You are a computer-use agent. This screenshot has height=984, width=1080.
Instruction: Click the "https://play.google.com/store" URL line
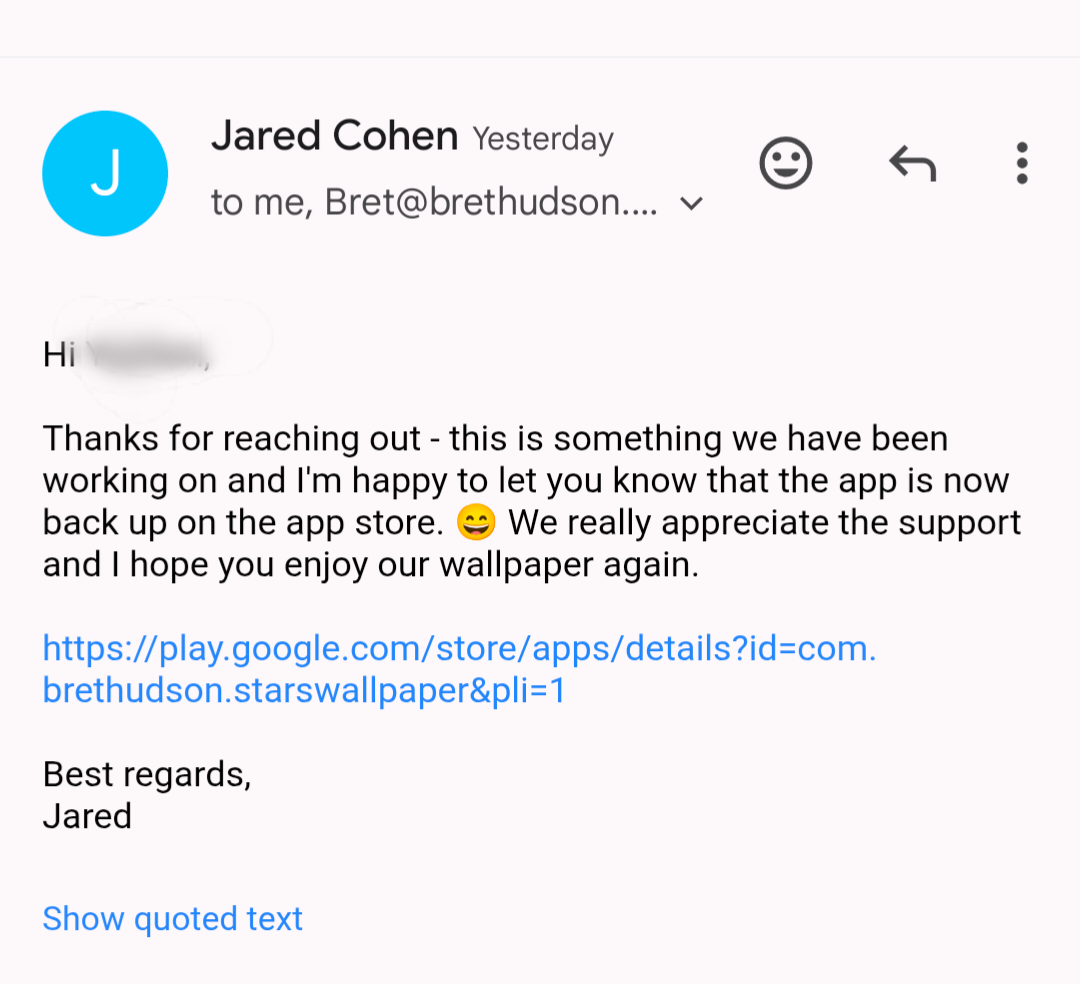click(x=459, y=649)
